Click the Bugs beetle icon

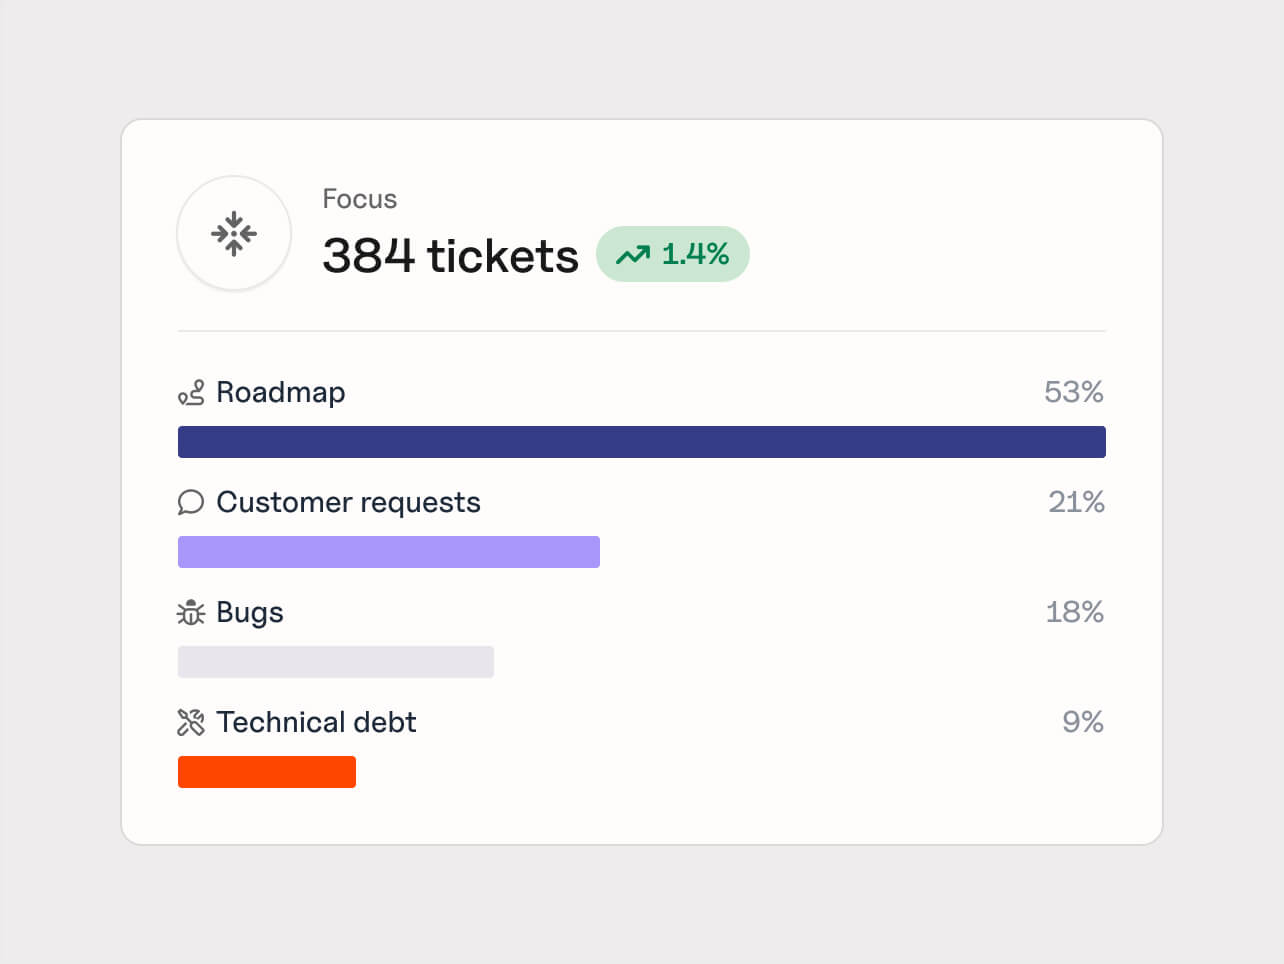pos(191,612)
